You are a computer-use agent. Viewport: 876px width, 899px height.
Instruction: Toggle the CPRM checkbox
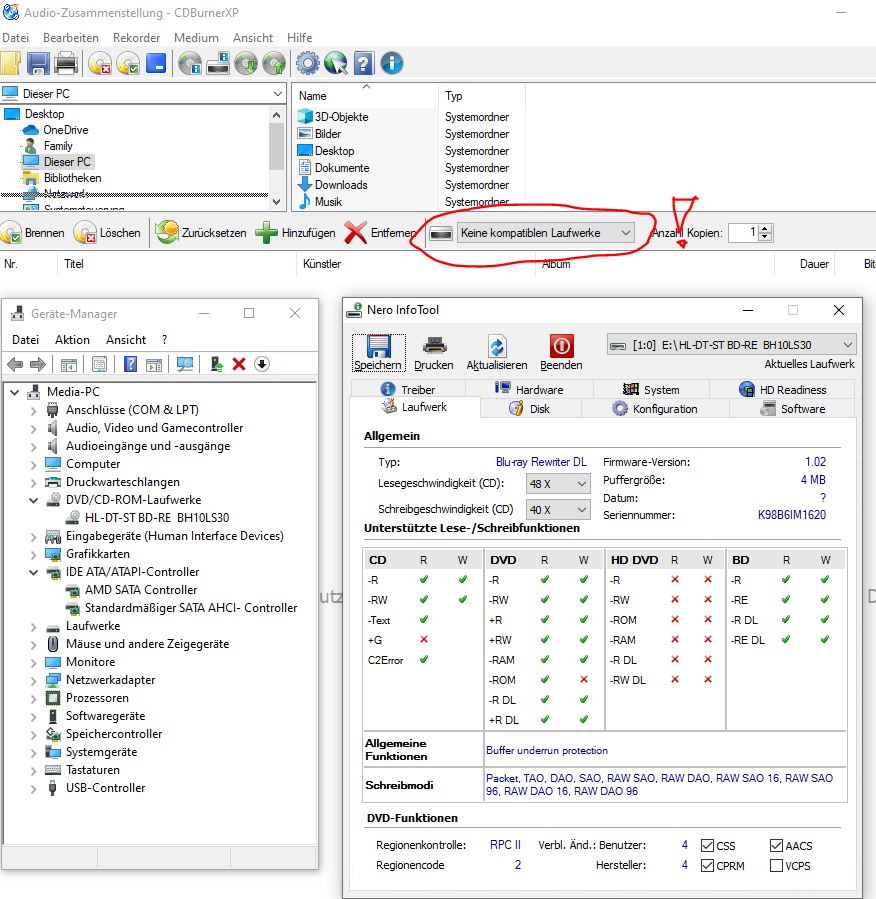[707, 866]
